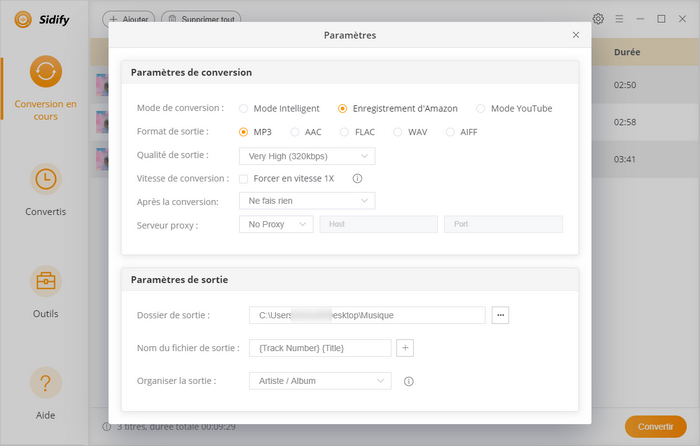700x446 pixels.
Task: Click the info icon beside Forcer en vitesse 1X
Action: click(x=357, y=179)
